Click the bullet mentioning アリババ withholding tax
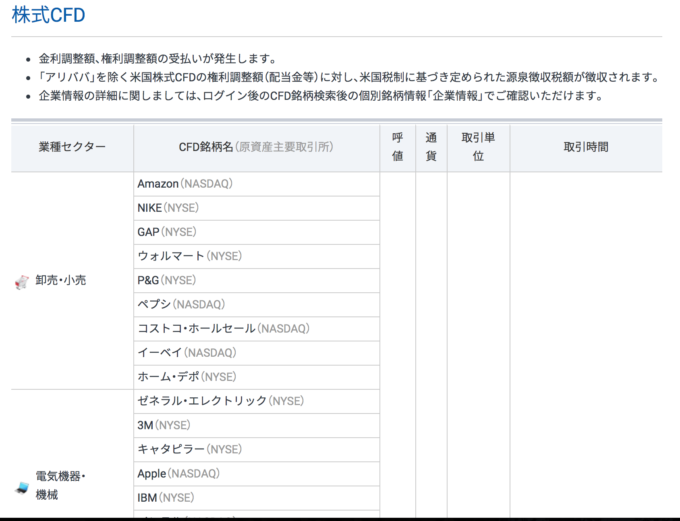This screenshot has height=521, width=680. click(350, 77)
